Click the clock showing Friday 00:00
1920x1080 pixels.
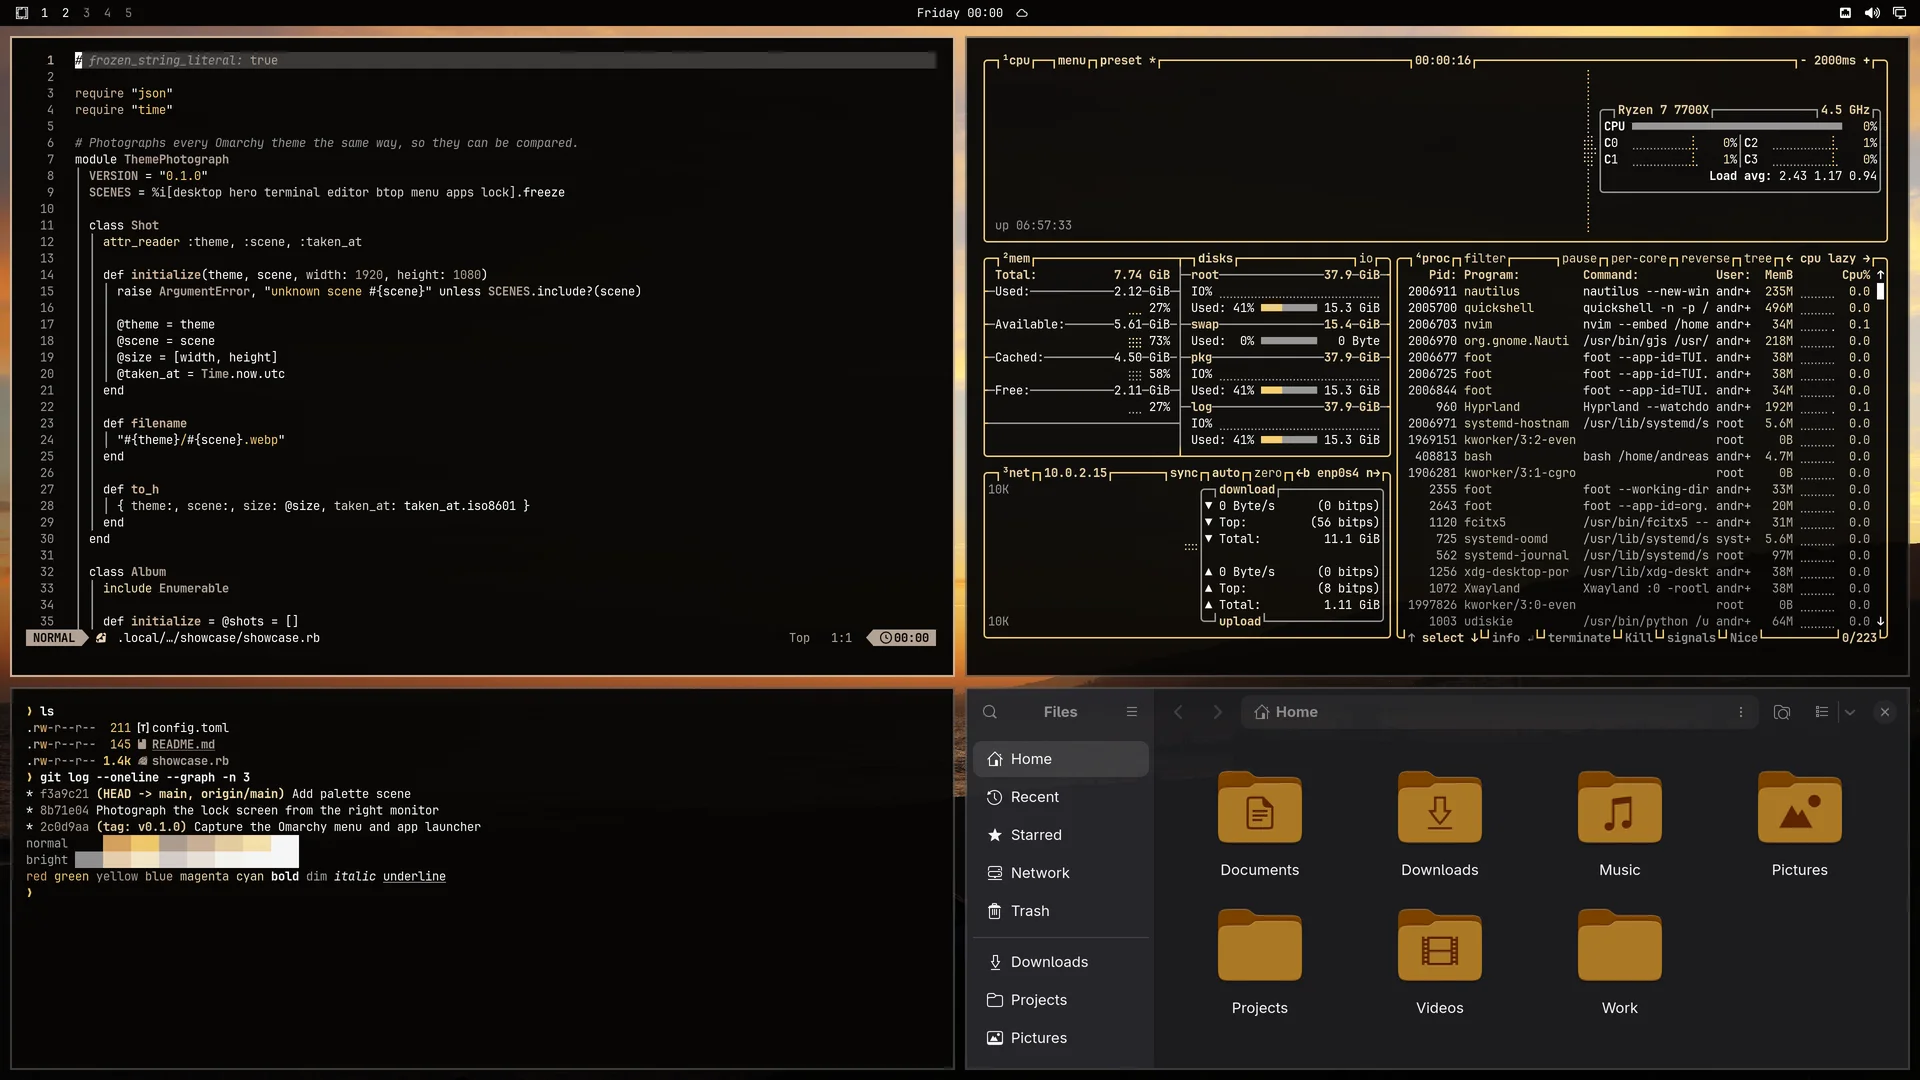(959, 13)
